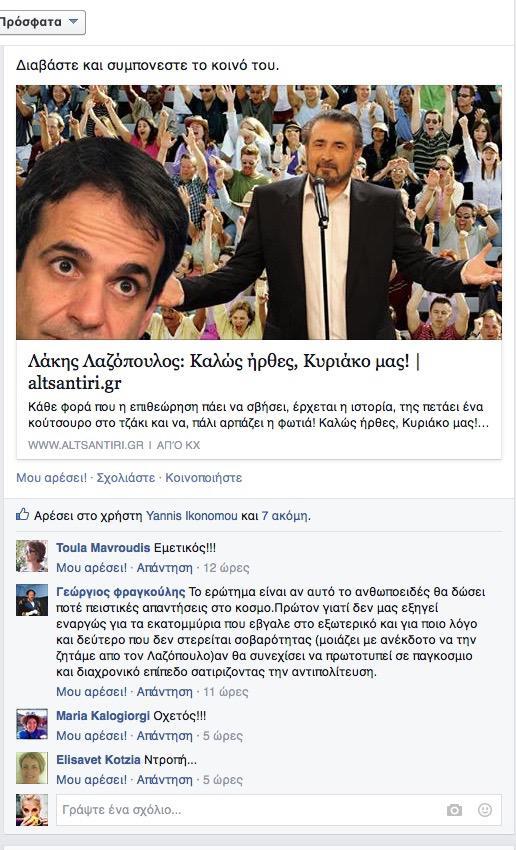Like the post with Μου αρέσει!
The width and height of the screenshot is (516, 850).
(x=51, y=478)
